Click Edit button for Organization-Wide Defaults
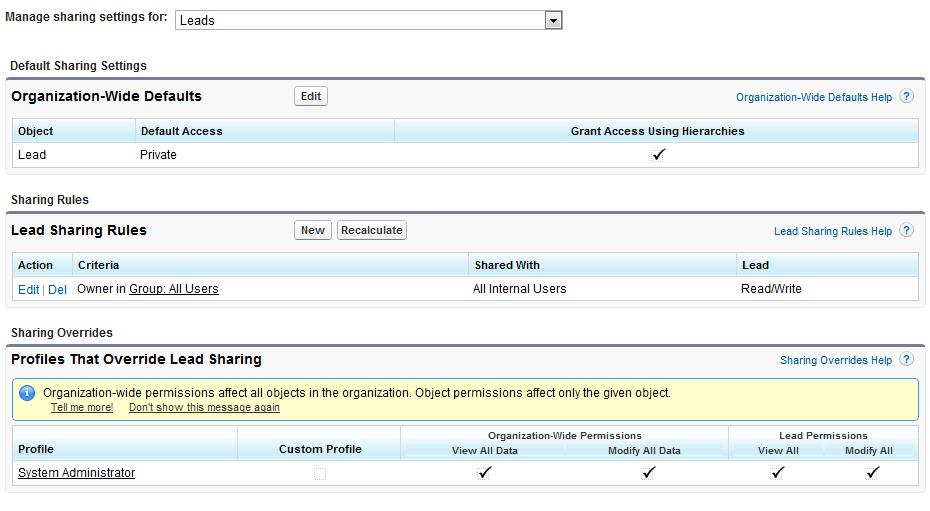 [311, 96]
